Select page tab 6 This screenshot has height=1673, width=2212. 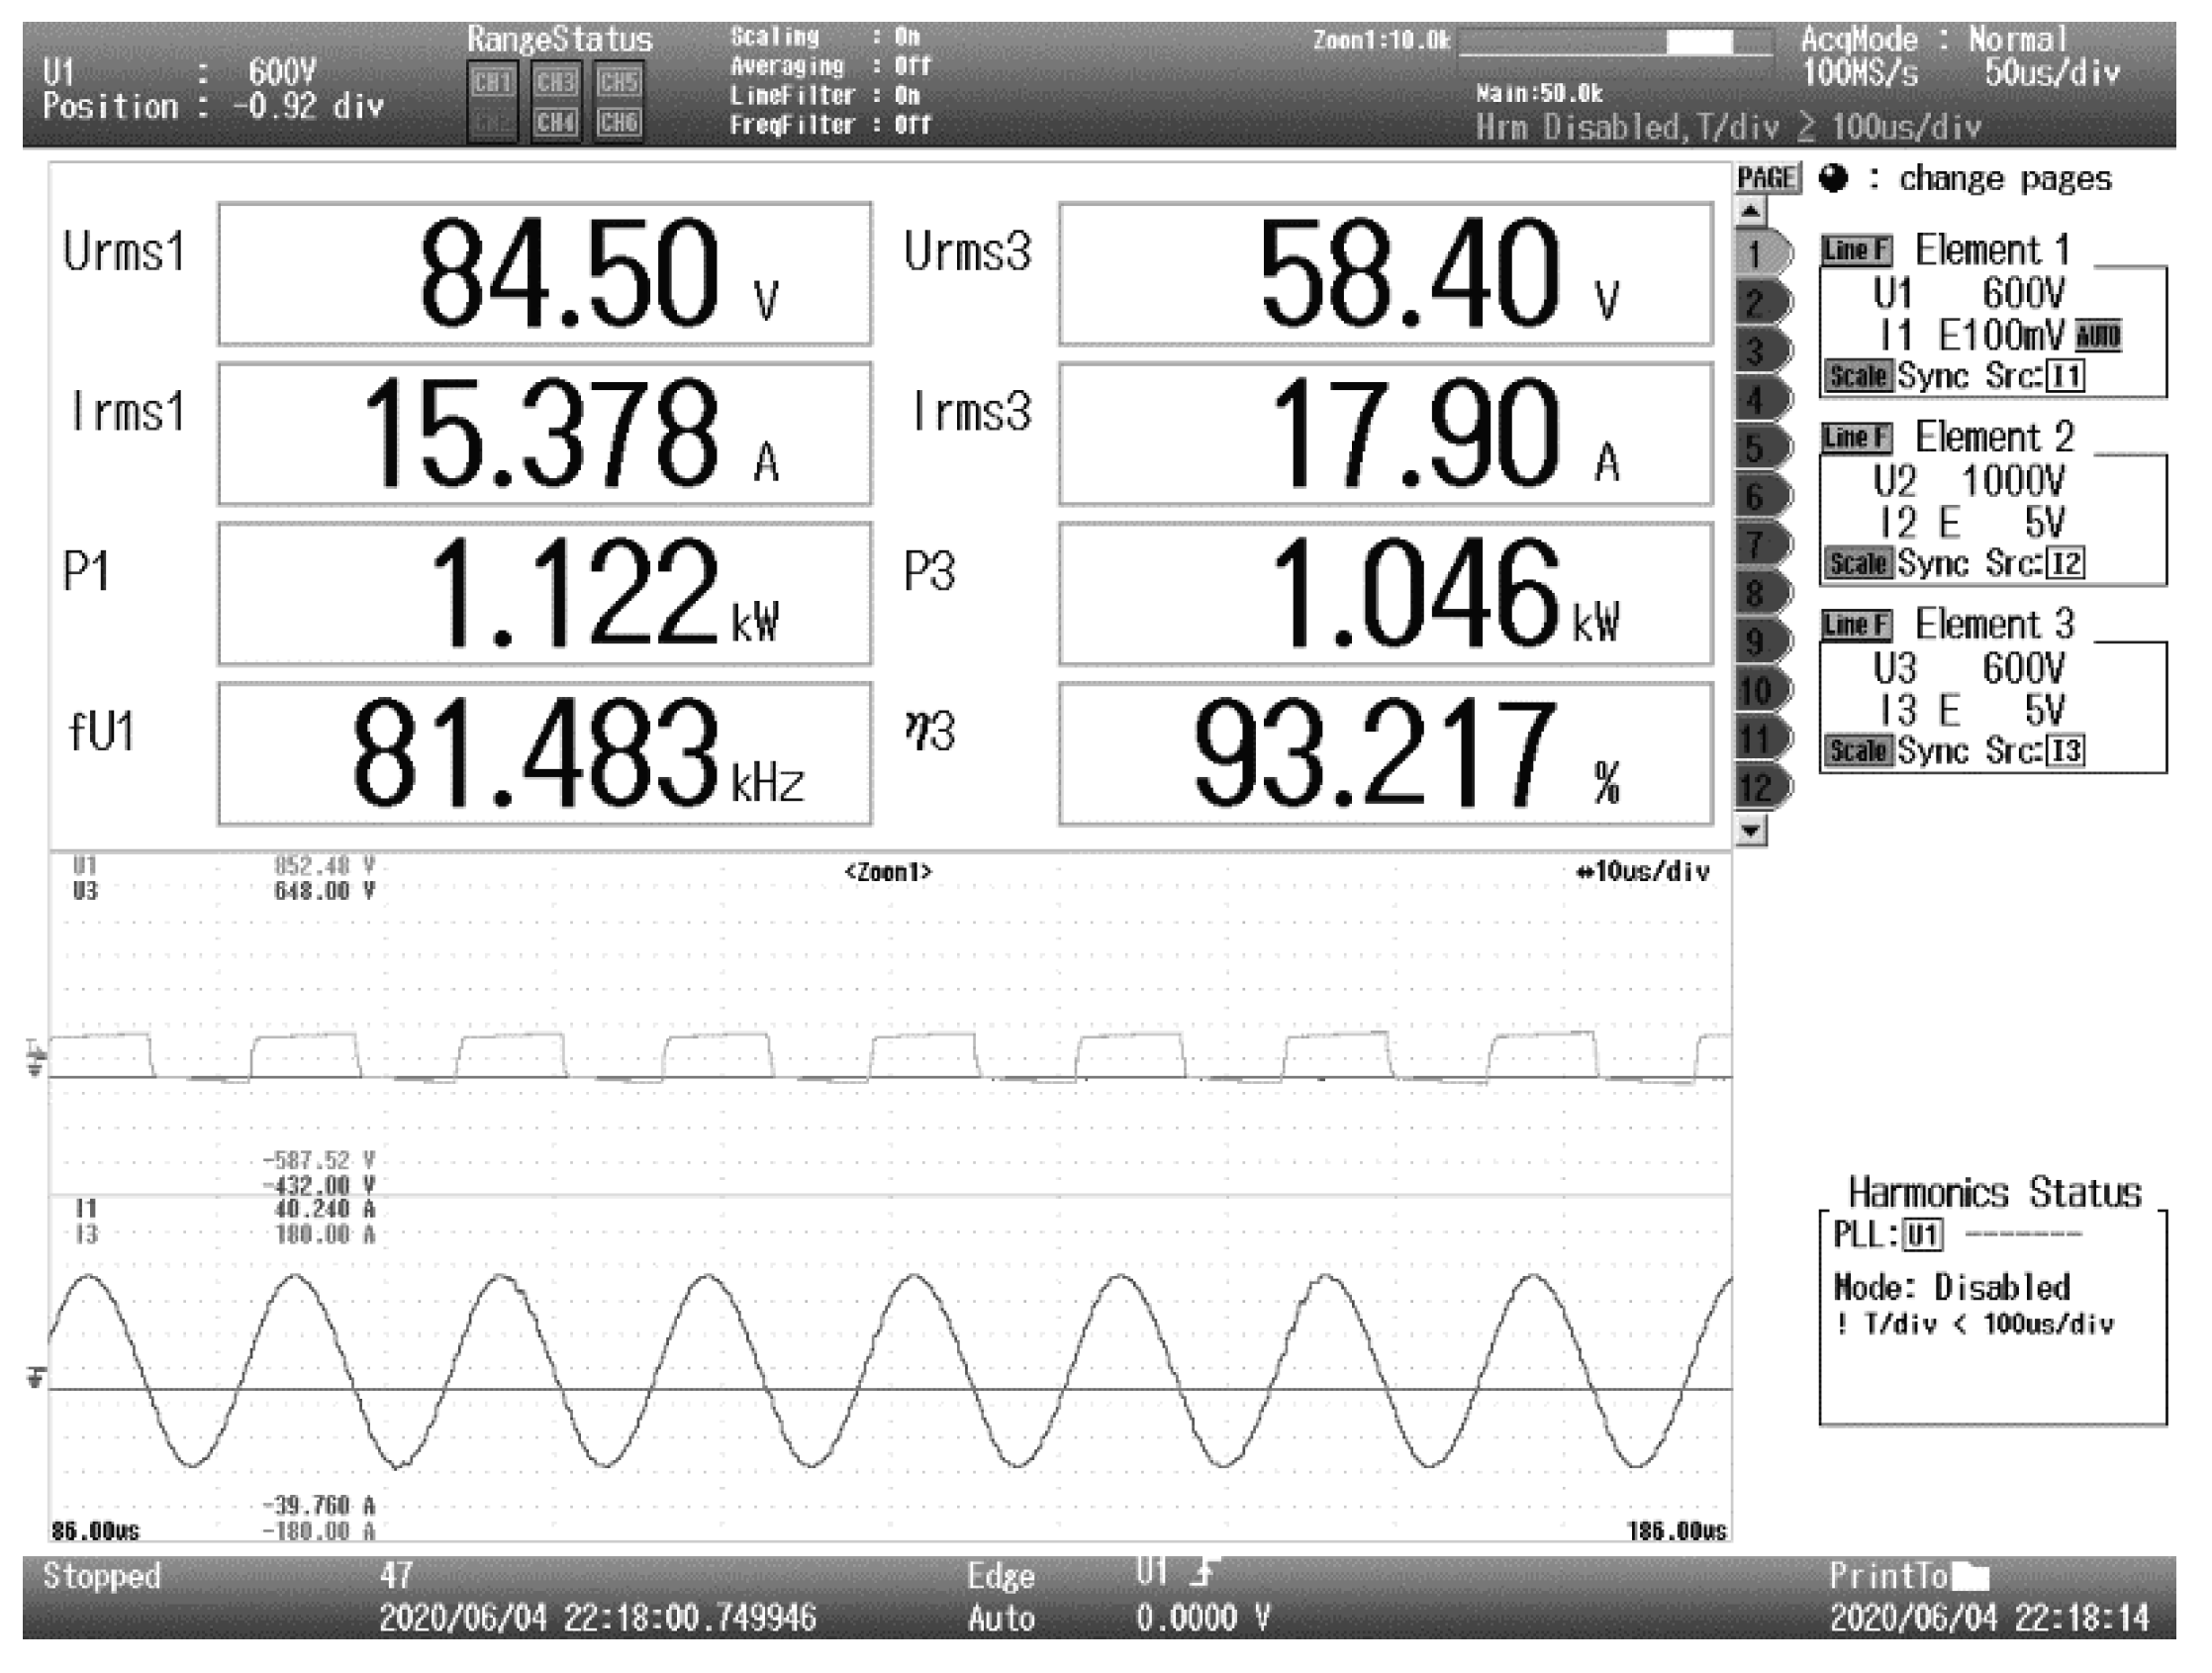click(x=1764, y=496)
